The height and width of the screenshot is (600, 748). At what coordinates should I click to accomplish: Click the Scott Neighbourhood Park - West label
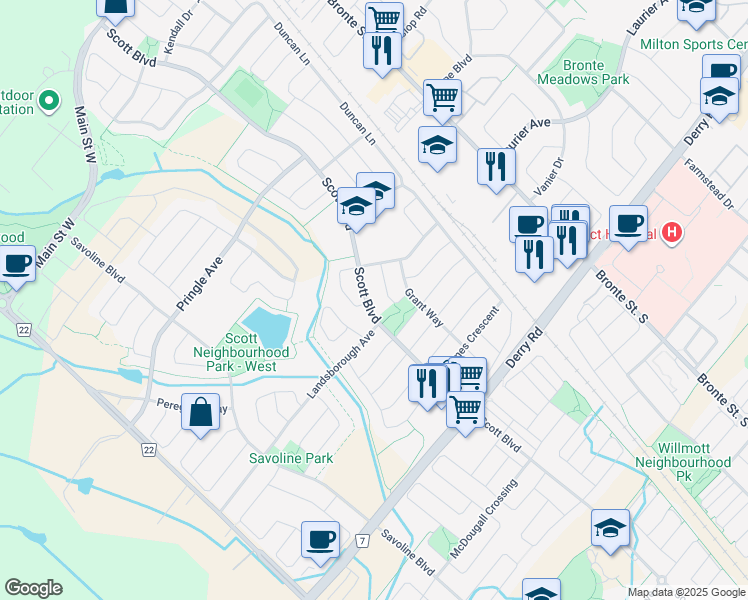point(241,352)
